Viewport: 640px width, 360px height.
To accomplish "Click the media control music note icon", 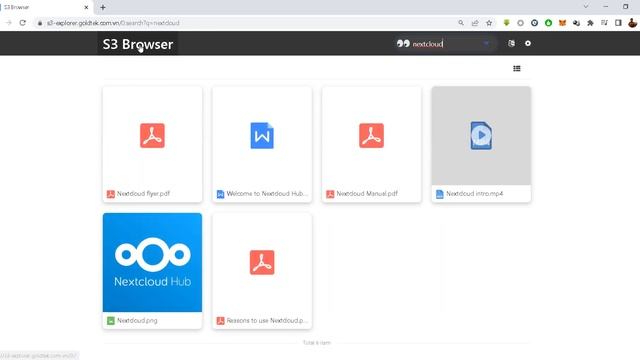I will coord(604,23).
